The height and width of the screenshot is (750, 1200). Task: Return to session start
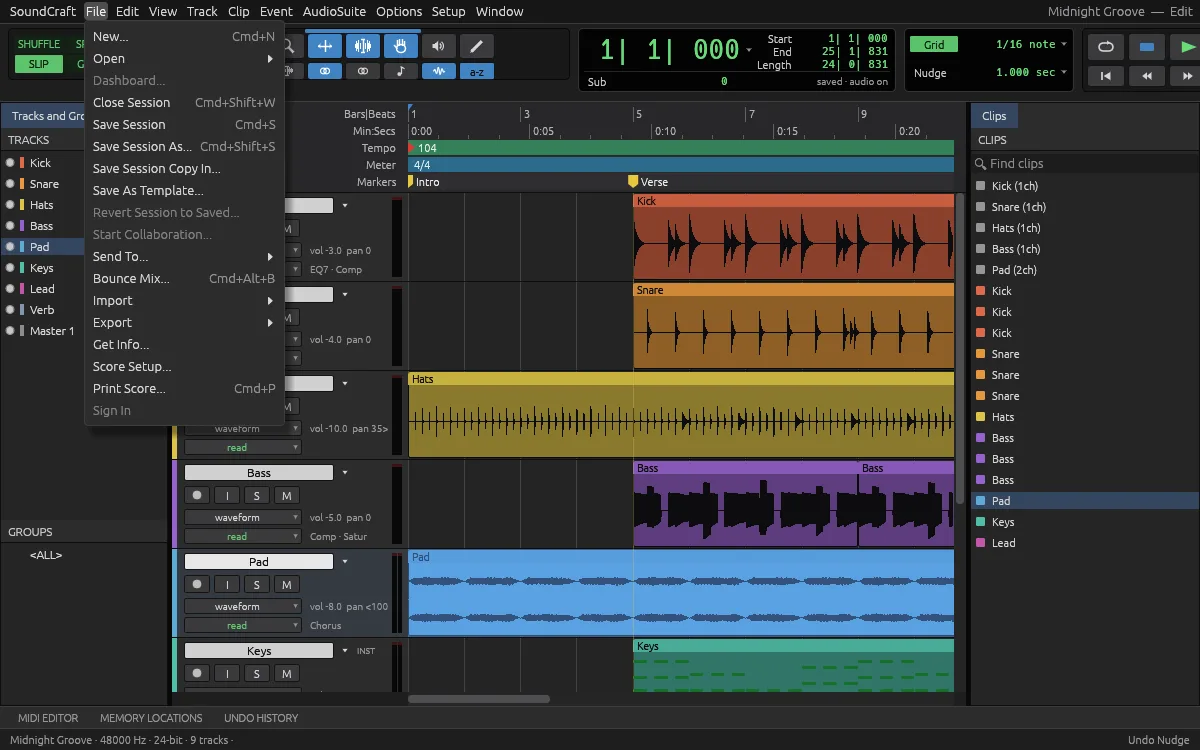pyautogui.click(x=1105, y=75)
